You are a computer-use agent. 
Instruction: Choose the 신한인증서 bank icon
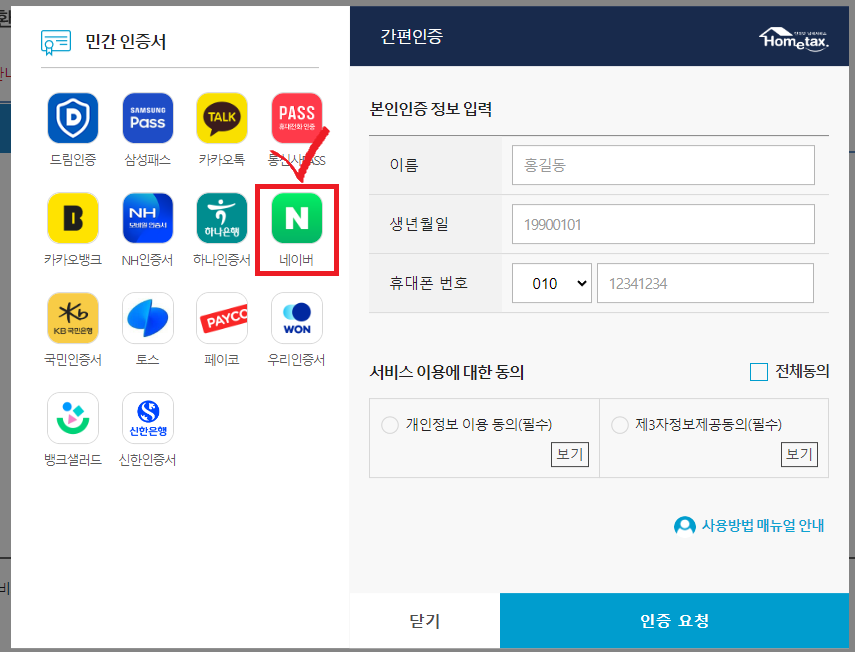click(x=147, y=418)
